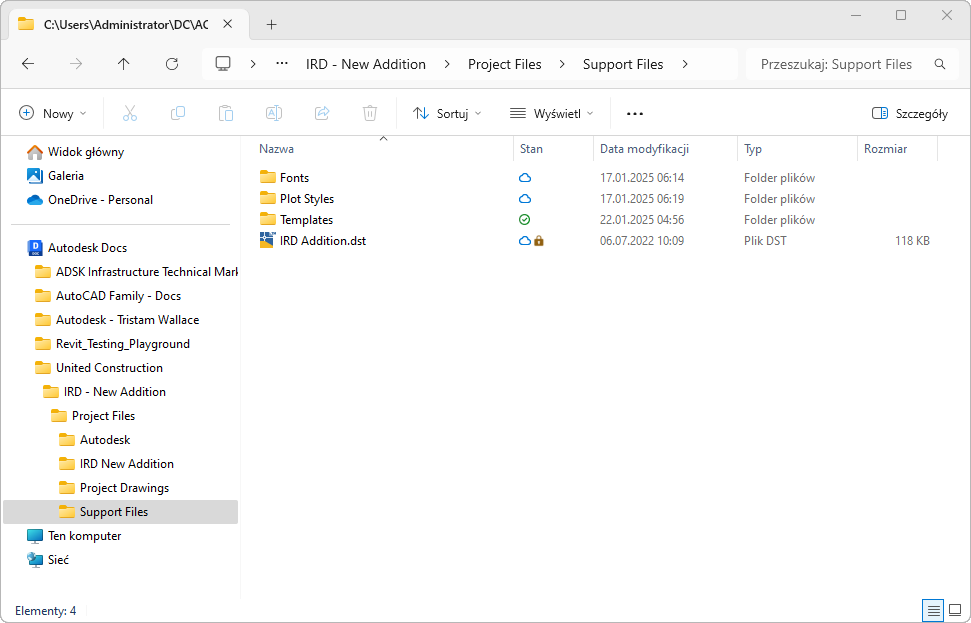
Task: Refresh the current folder view
Action: (x=172, y=64)
